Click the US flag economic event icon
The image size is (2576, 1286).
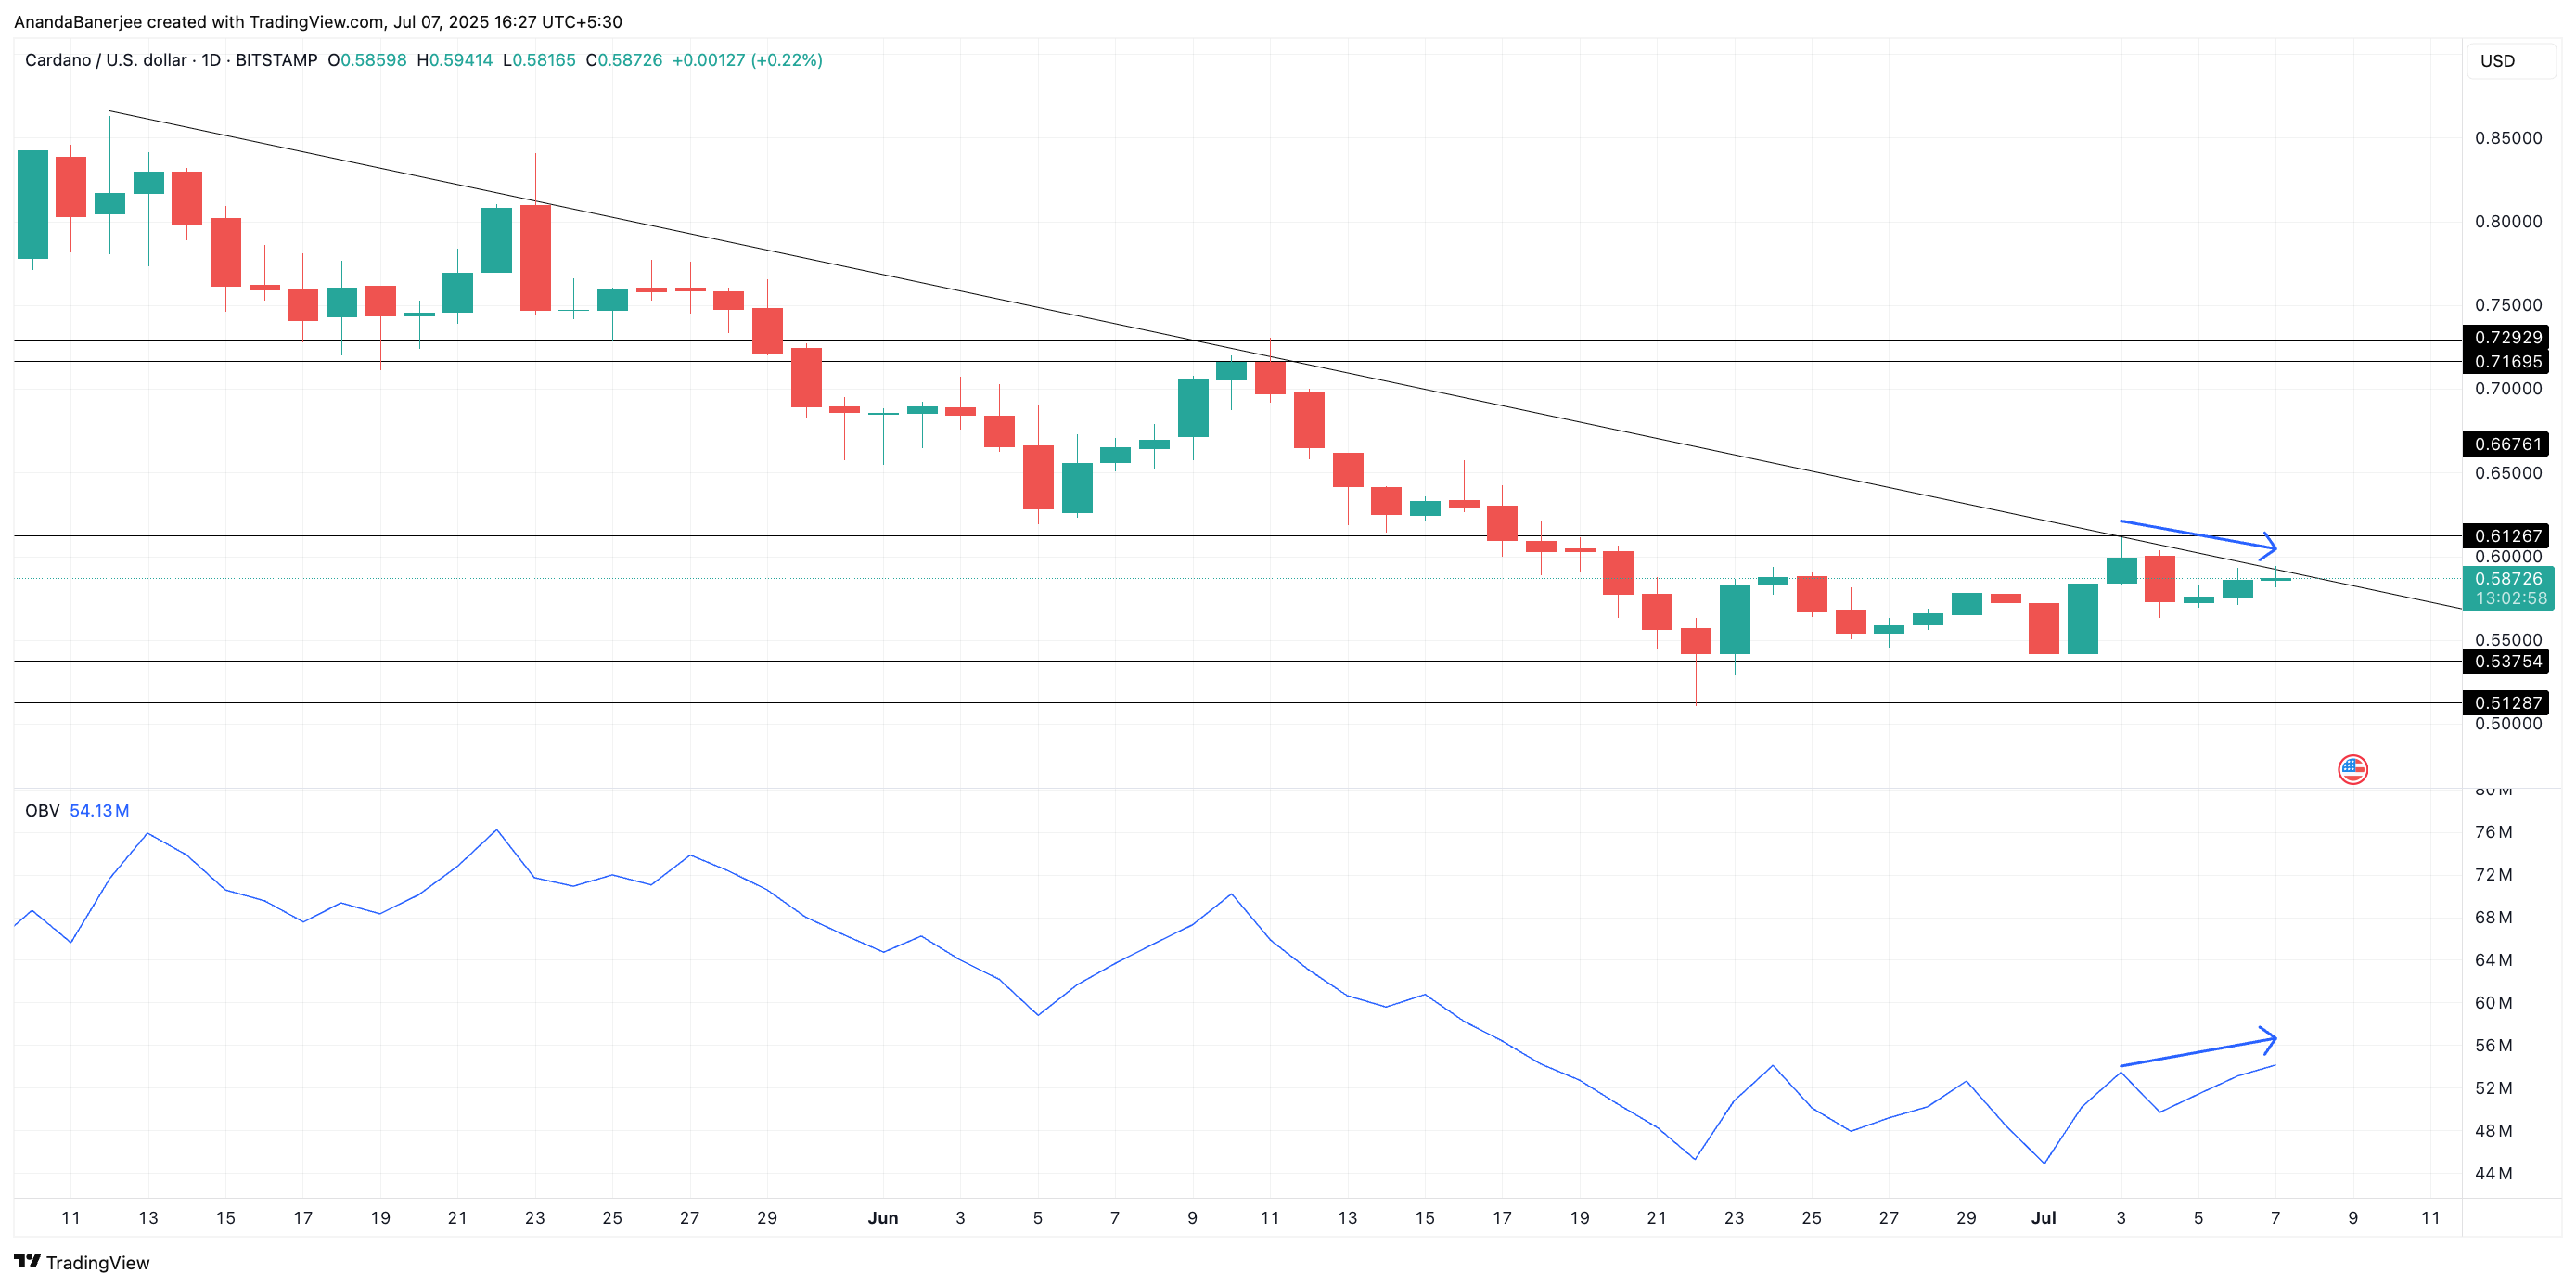[x=2352, y=769]
